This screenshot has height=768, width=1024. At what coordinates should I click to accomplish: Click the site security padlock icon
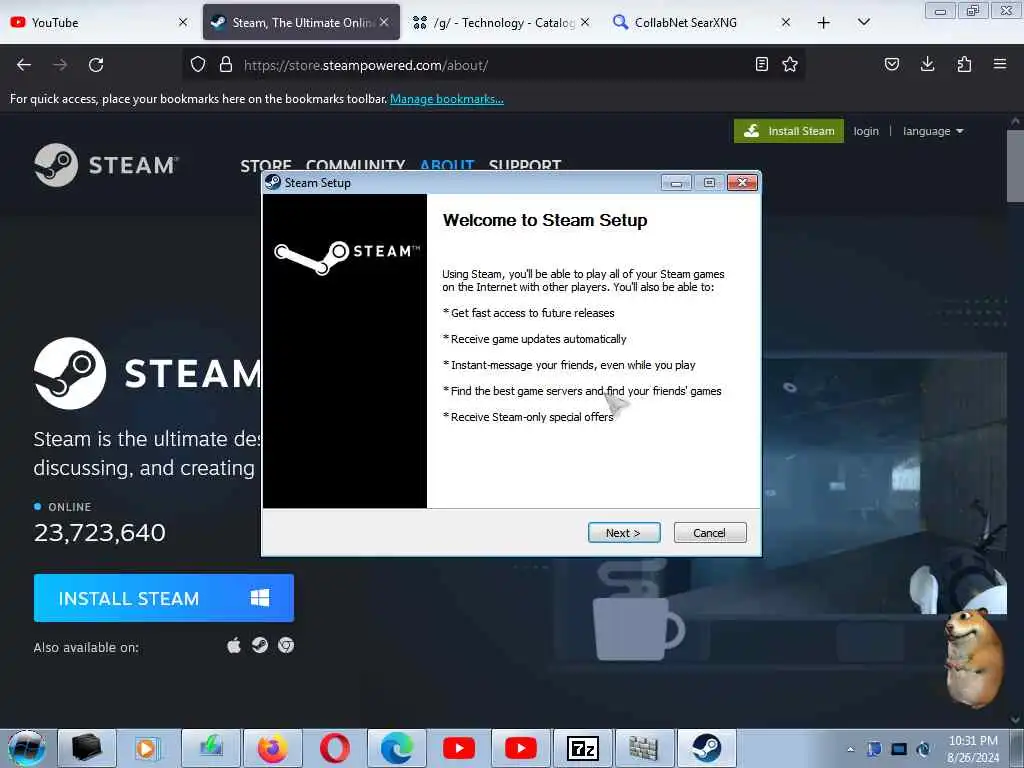(226, 65)
